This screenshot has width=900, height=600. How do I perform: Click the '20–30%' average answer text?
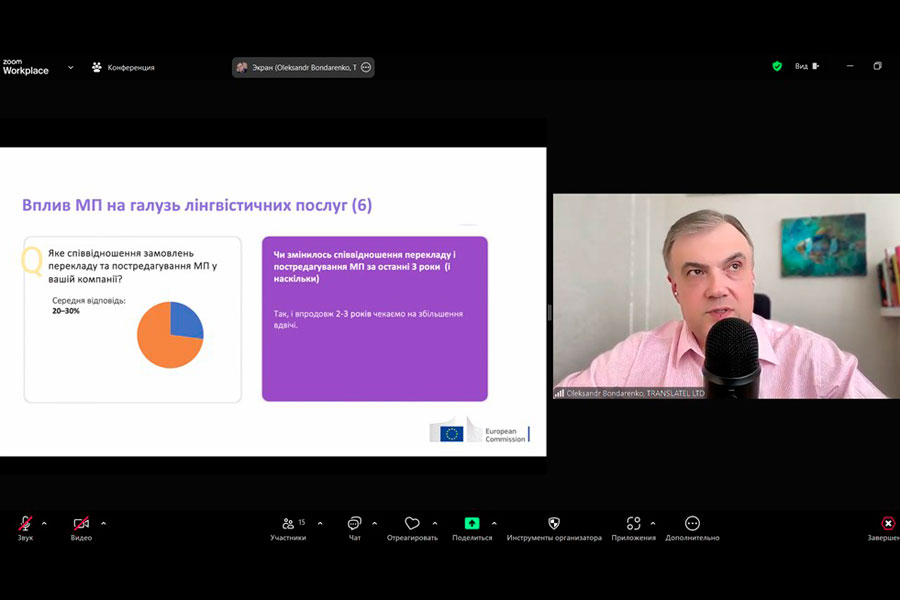tap(66, 311)
